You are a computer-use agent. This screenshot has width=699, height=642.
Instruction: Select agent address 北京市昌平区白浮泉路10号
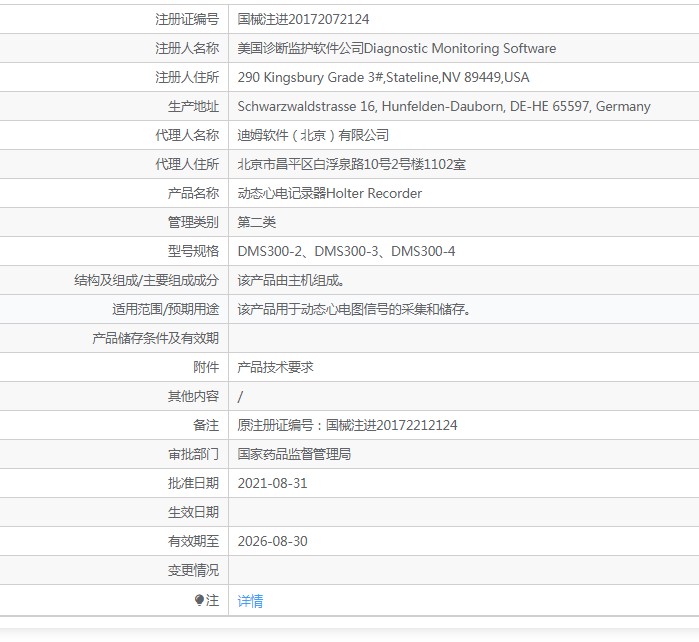tap(314, 164)
